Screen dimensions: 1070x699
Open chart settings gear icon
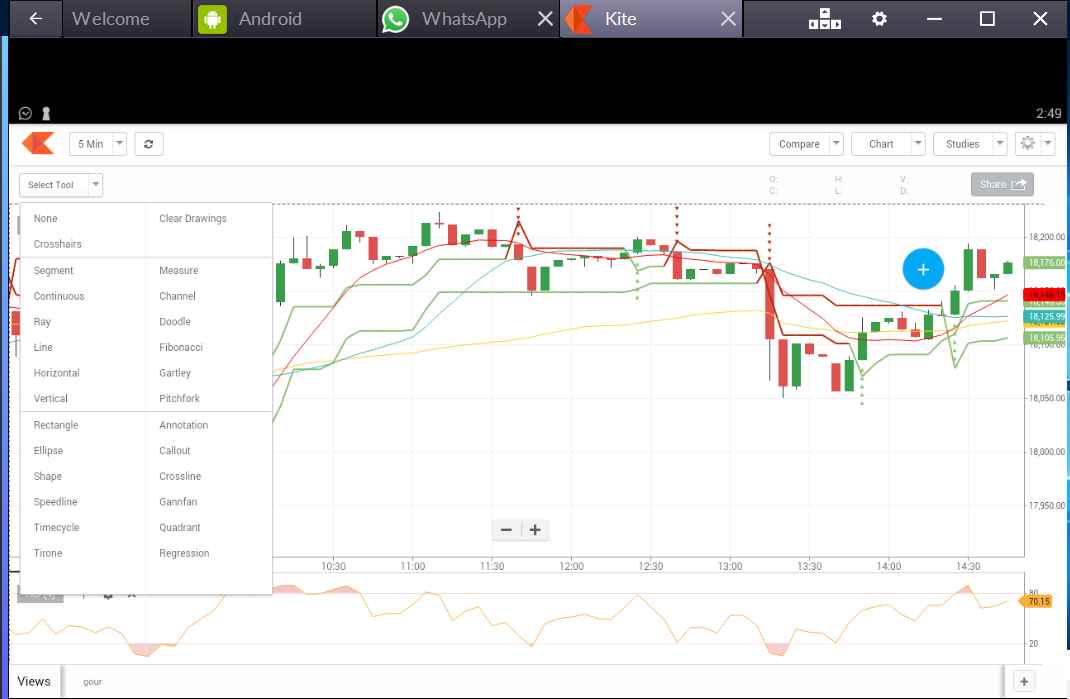[x=1027, y=144]
